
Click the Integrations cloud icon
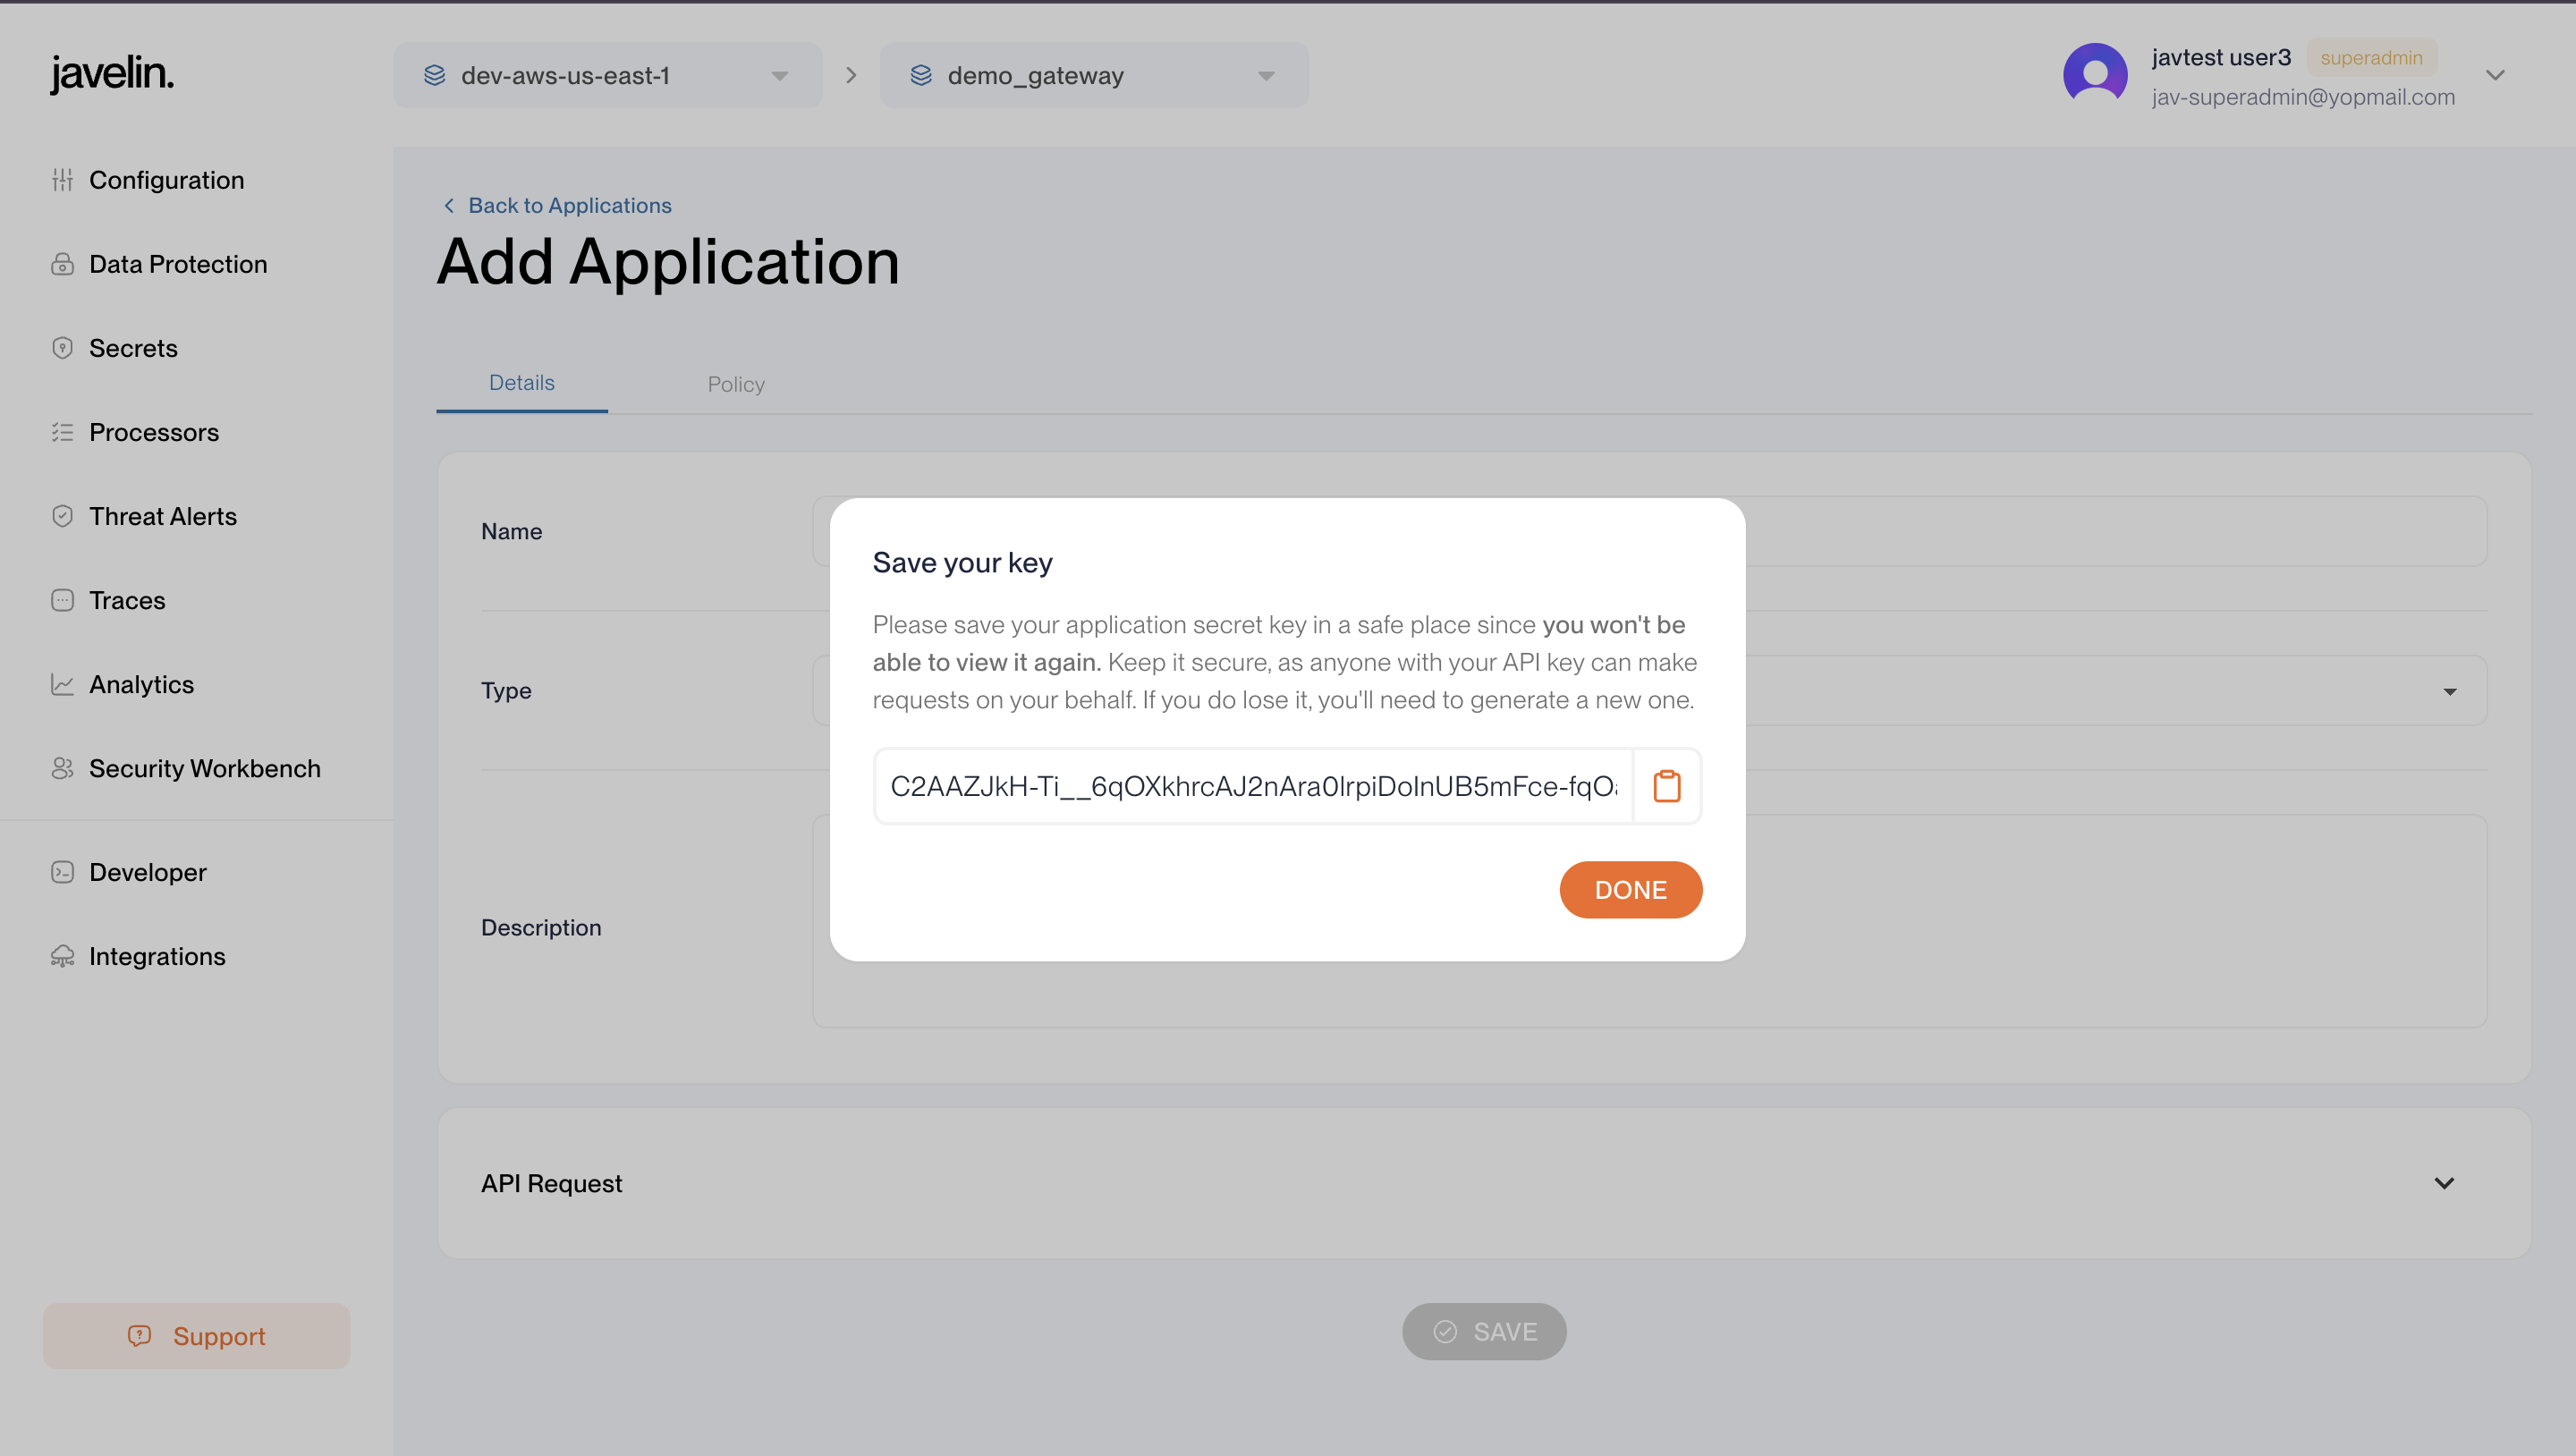tap(62, 956)
